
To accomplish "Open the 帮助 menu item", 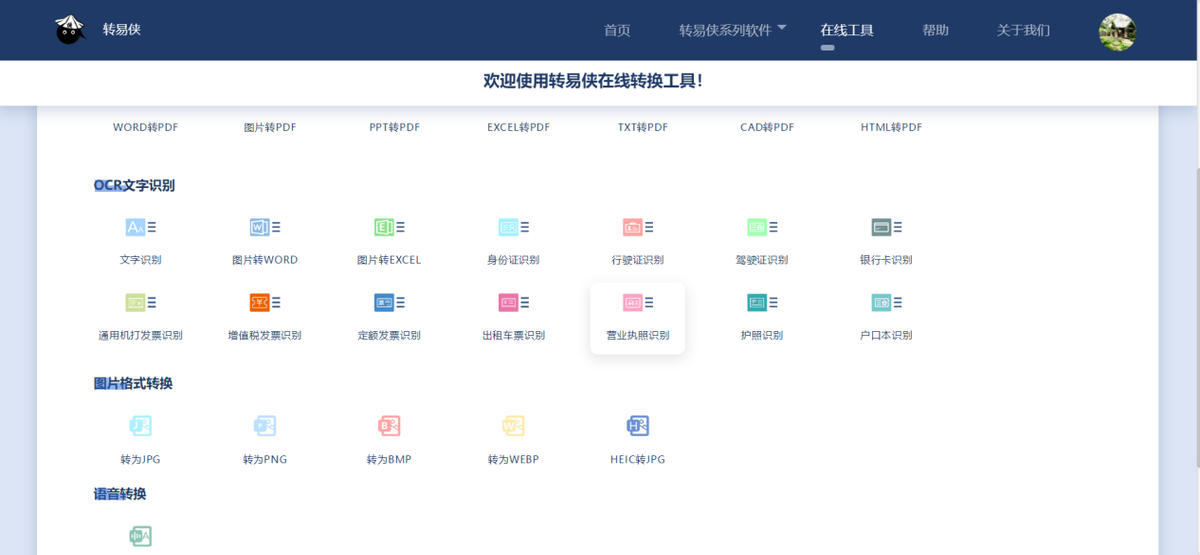I will [x=935, y=30].
